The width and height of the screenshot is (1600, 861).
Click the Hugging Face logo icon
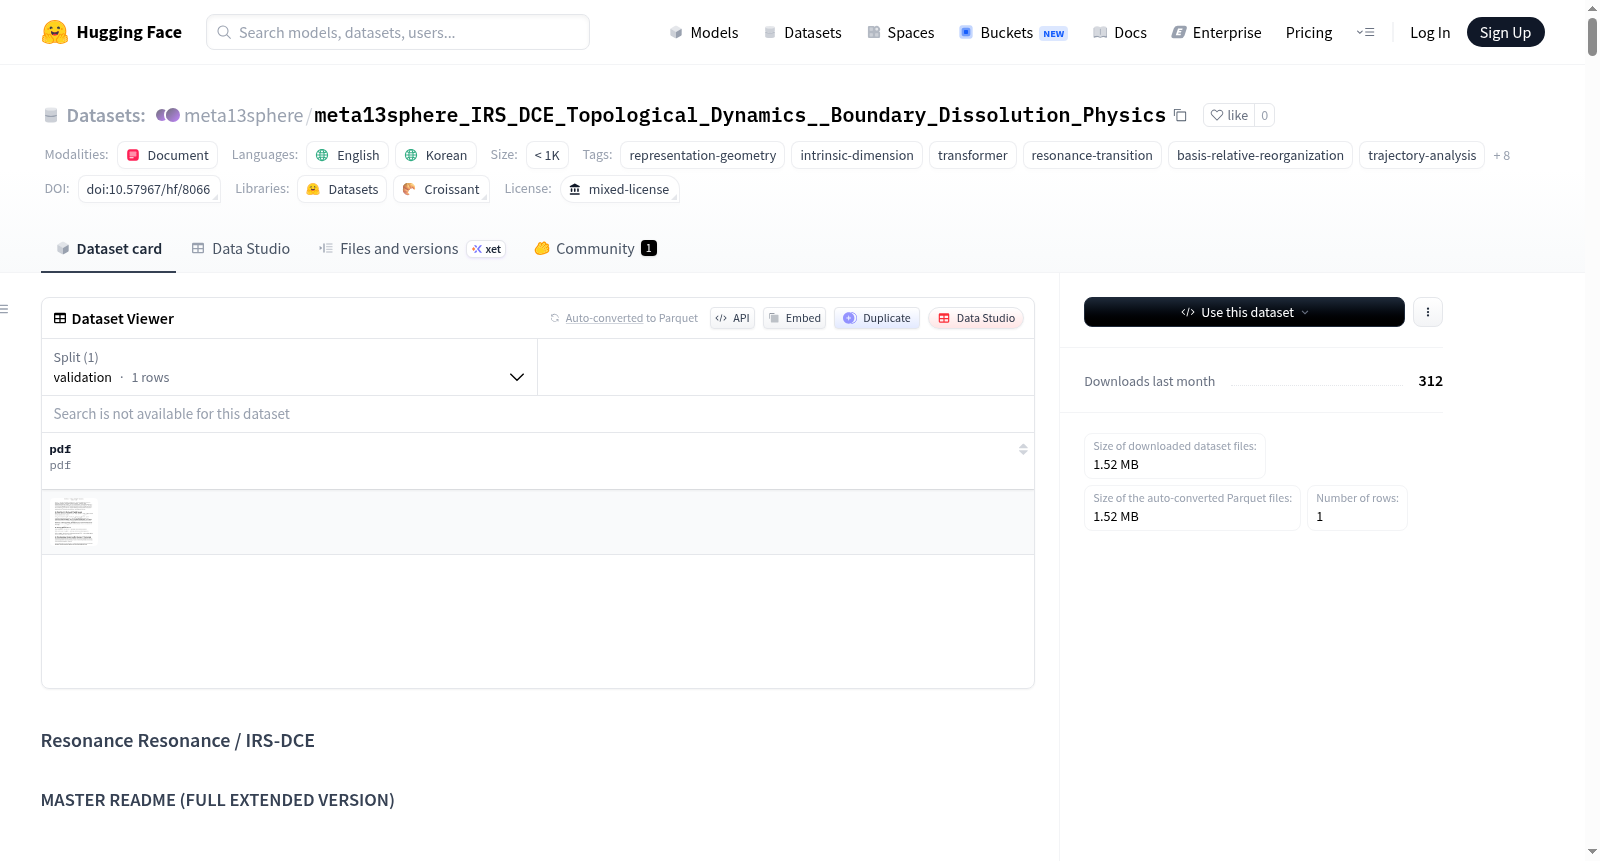[55, 32]
